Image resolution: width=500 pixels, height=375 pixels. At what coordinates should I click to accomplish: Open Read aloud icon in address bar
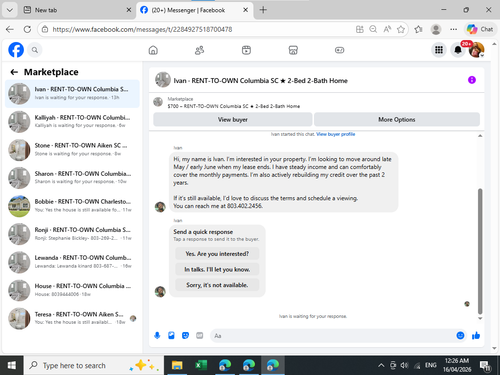tap(387, 29)
